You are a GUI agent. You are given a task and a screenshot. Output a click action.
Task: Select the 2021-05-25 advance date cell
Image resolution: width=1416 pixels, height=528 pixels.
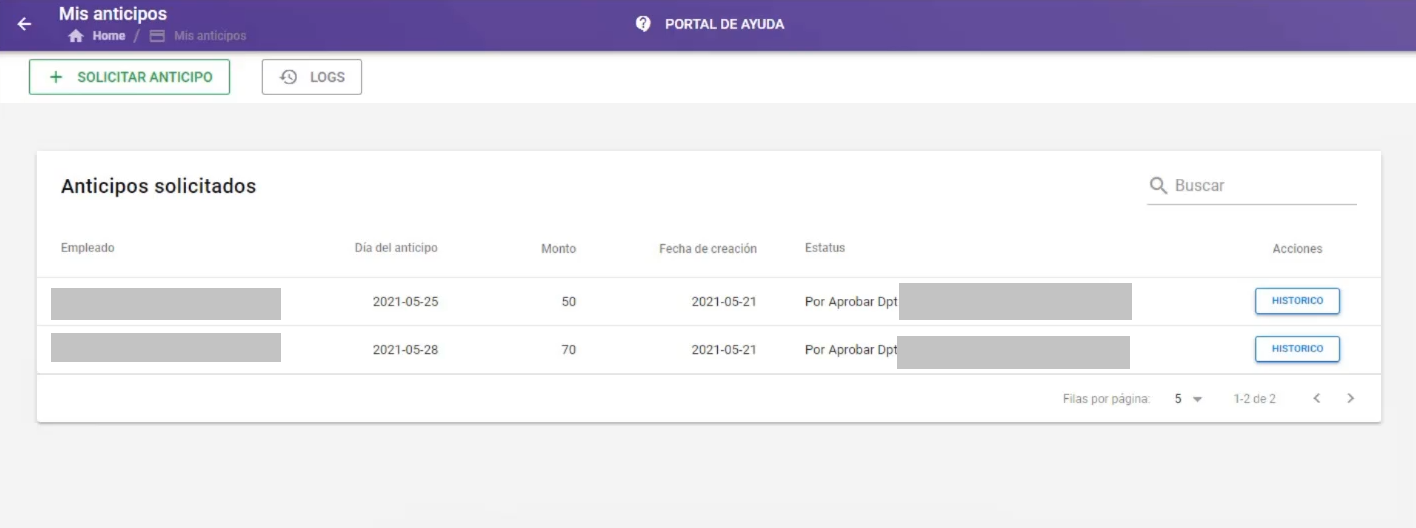coord(405,301)
